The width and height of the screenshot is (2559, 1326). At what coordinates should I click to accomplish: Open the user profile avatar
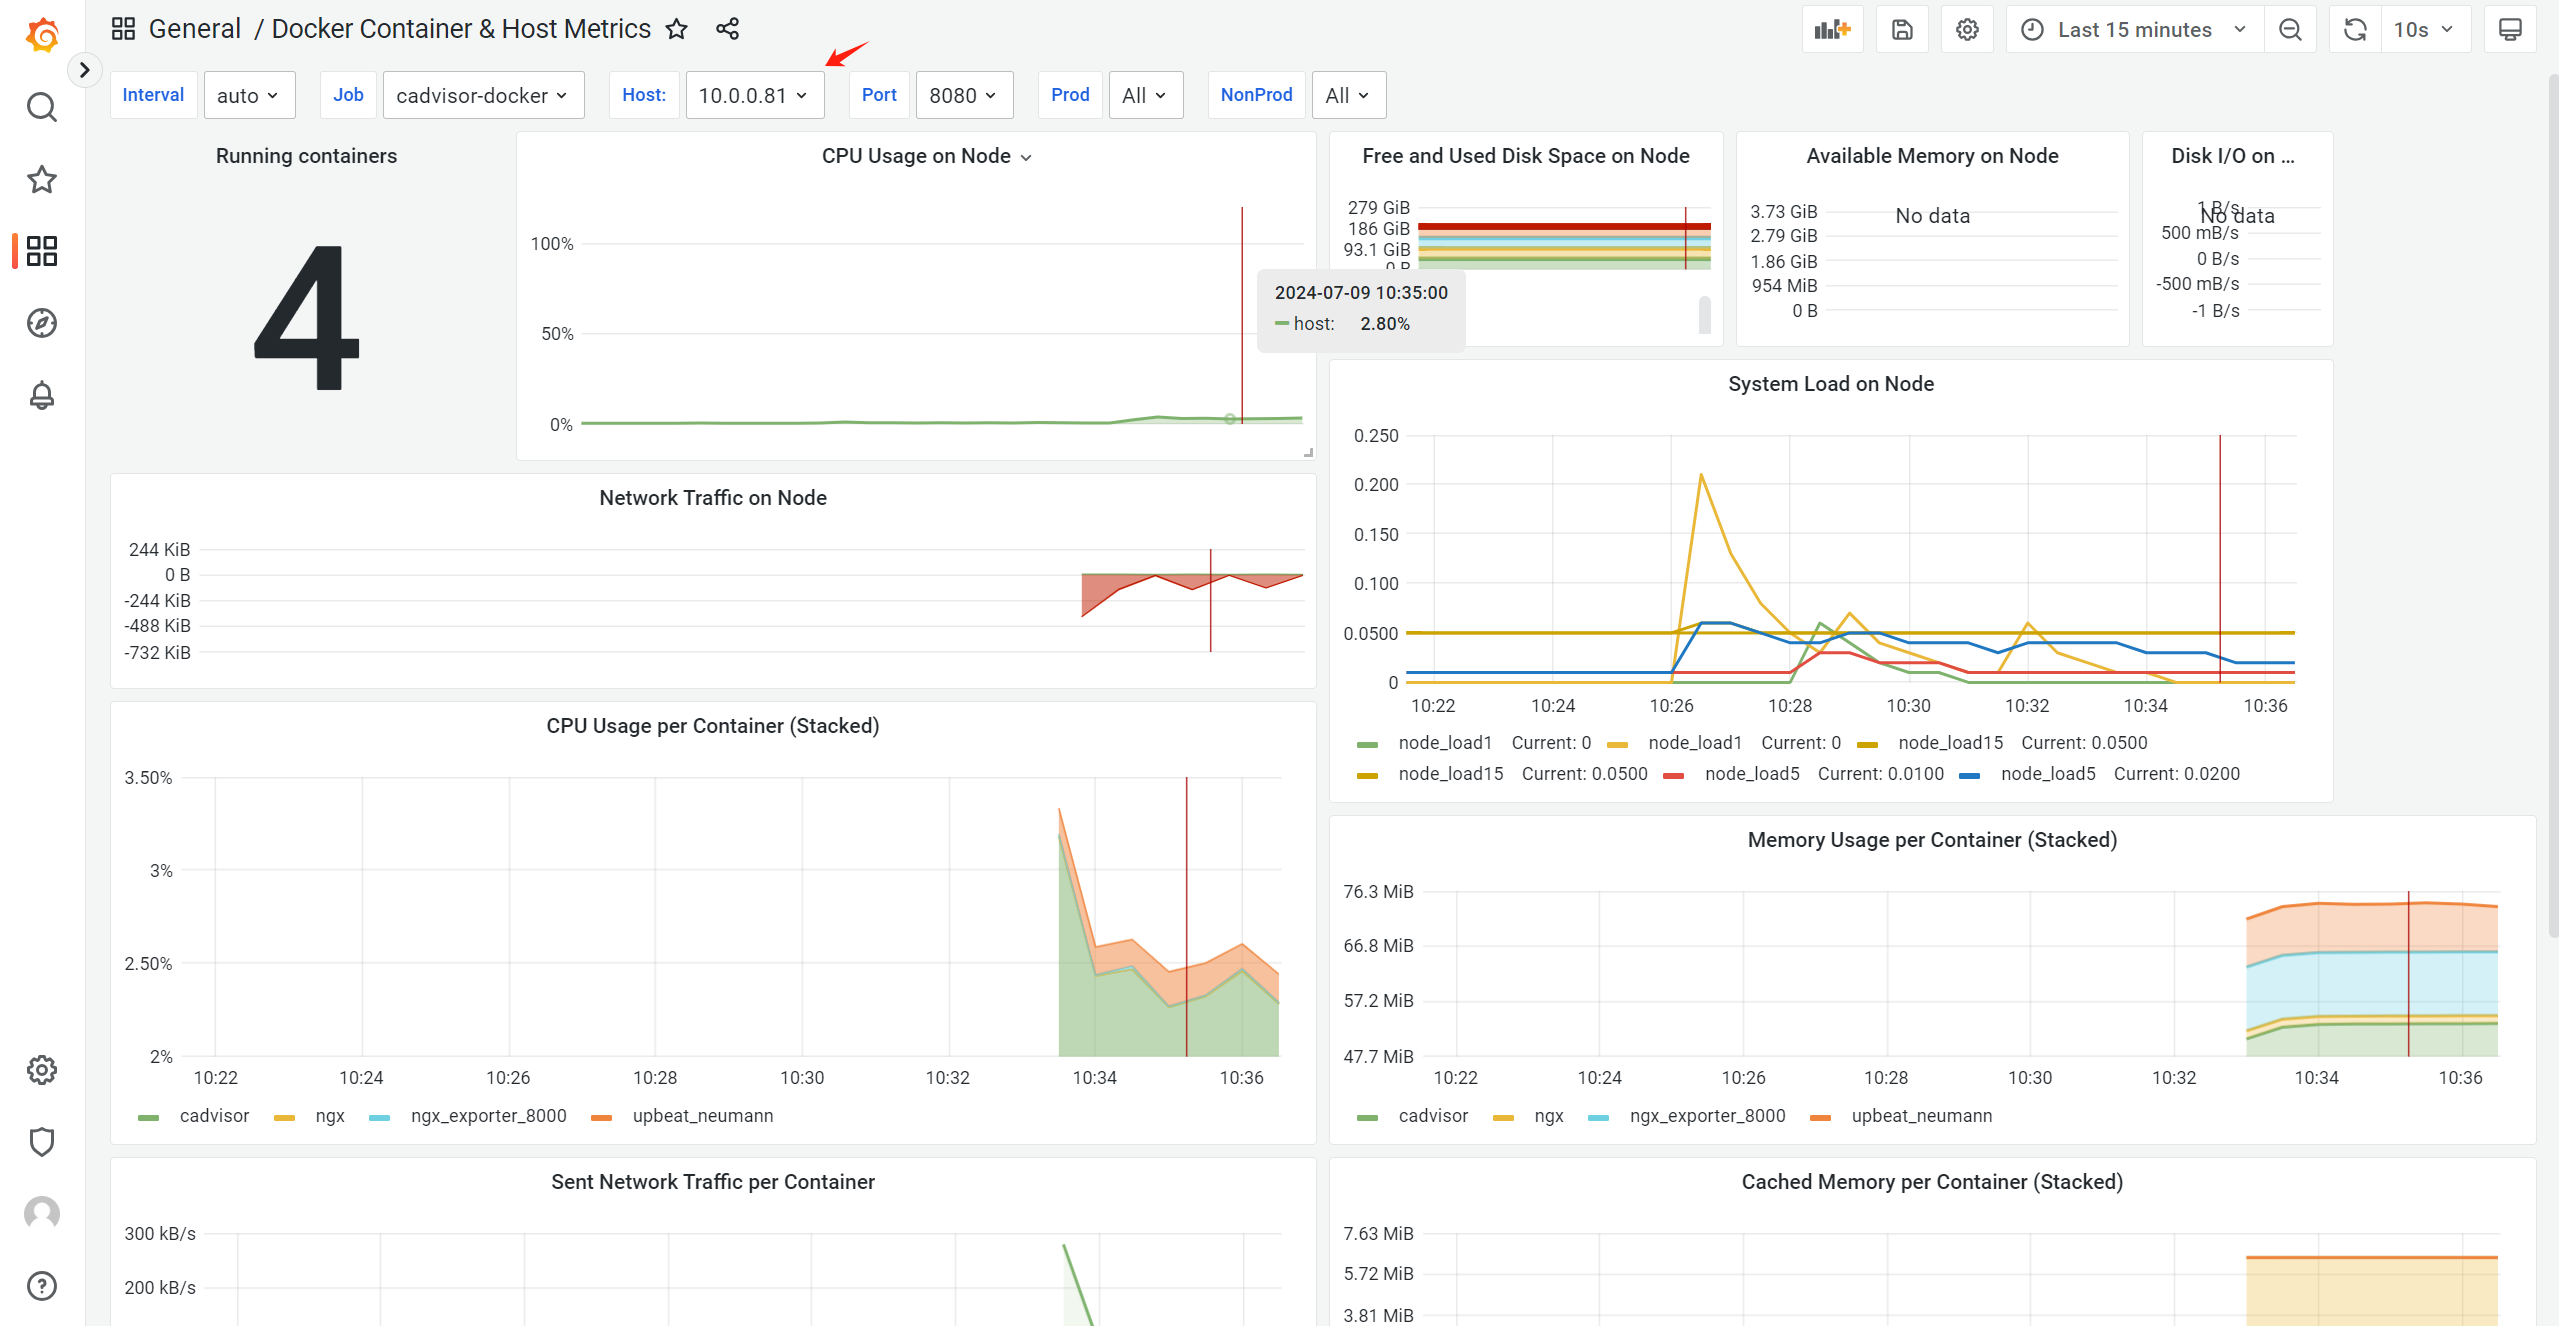pyautogui.click(x=42, y=1213)
